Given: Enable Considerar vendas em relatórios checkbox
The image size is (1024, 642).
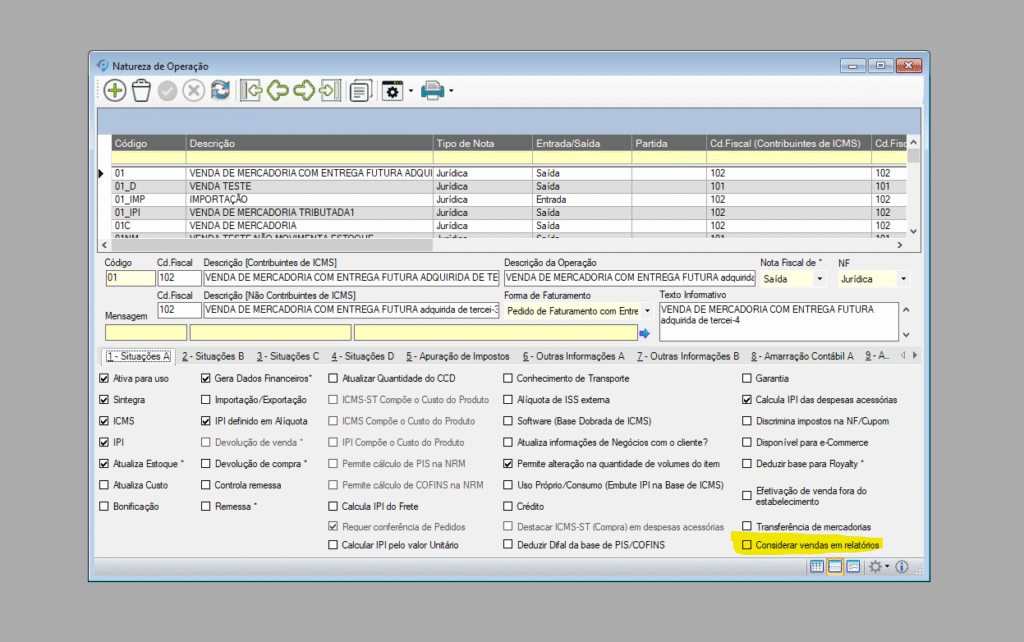Looking at the screenshot, I should [x=747, y=545].
